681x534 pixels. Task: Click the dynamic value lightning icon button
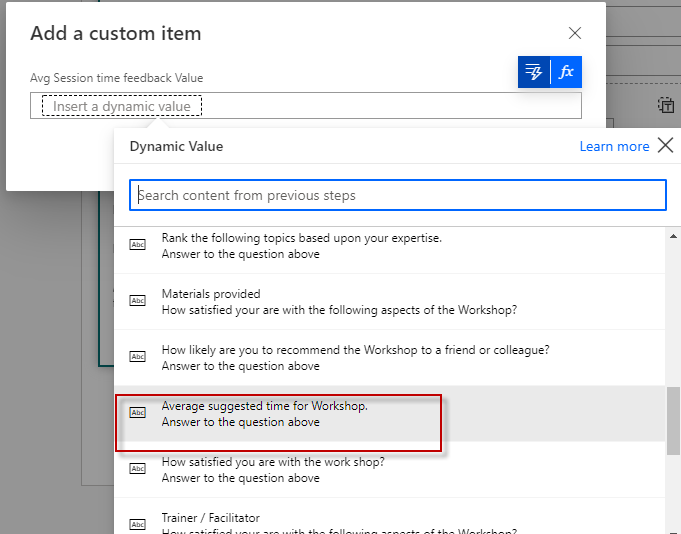point(534,72)
